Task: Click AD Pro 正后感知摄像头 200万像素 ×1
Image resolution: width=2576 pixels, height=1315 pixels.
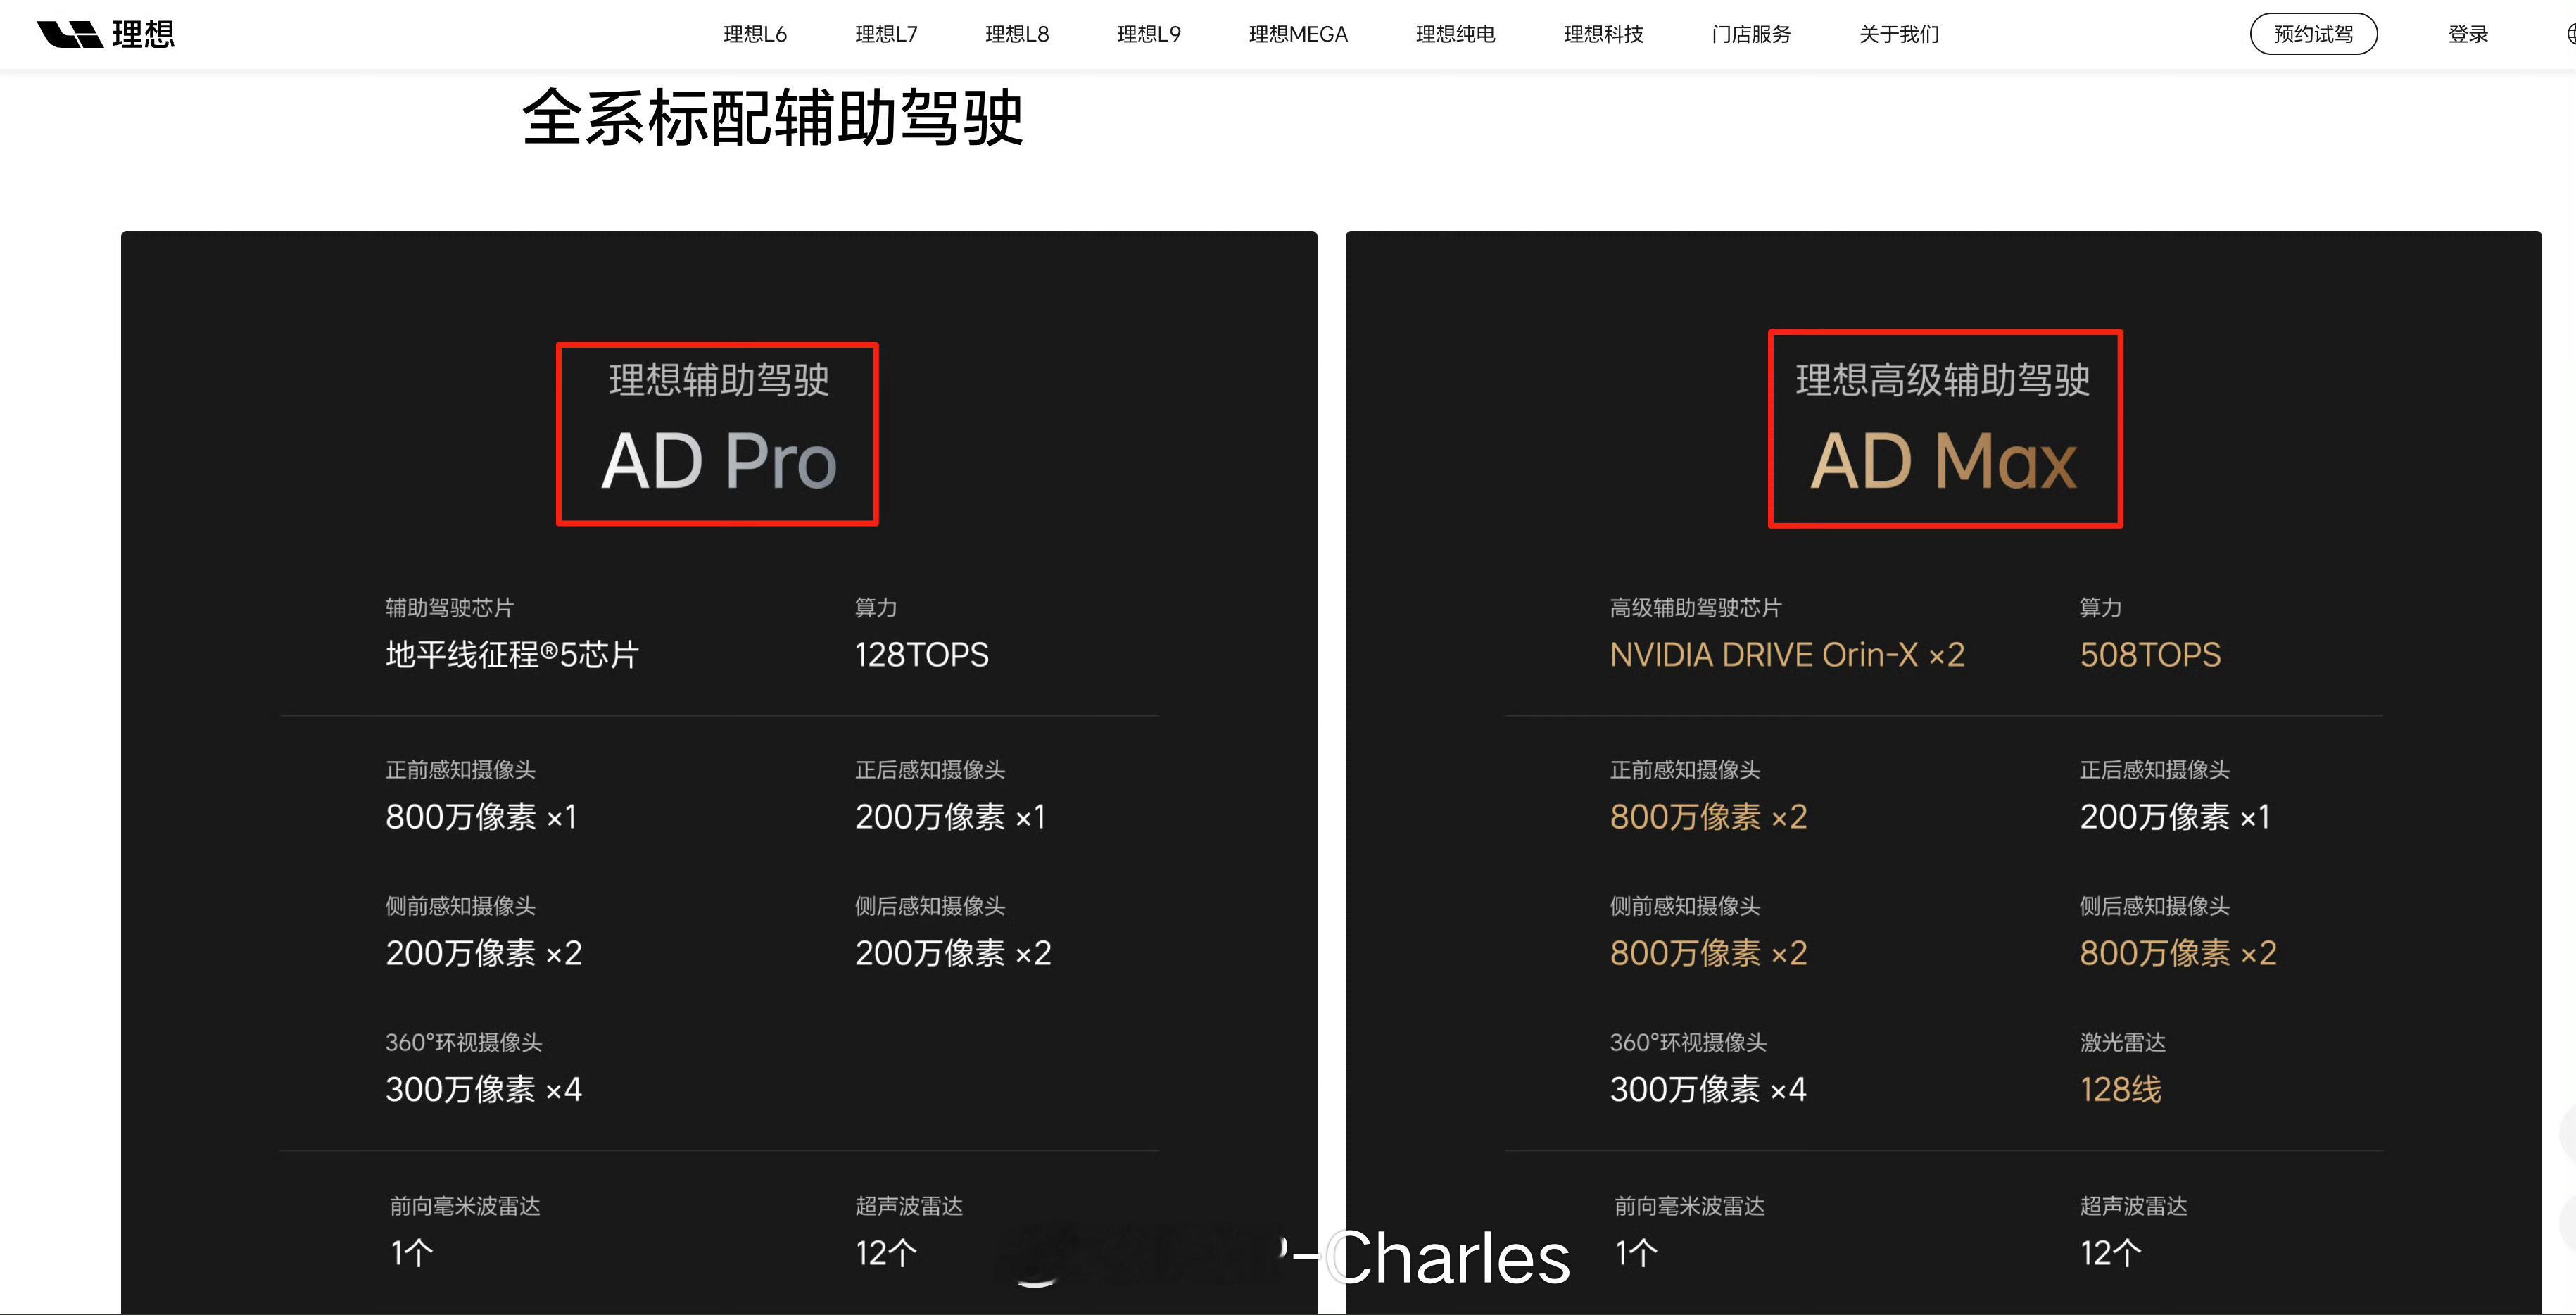Action: [x=950, y=817]
